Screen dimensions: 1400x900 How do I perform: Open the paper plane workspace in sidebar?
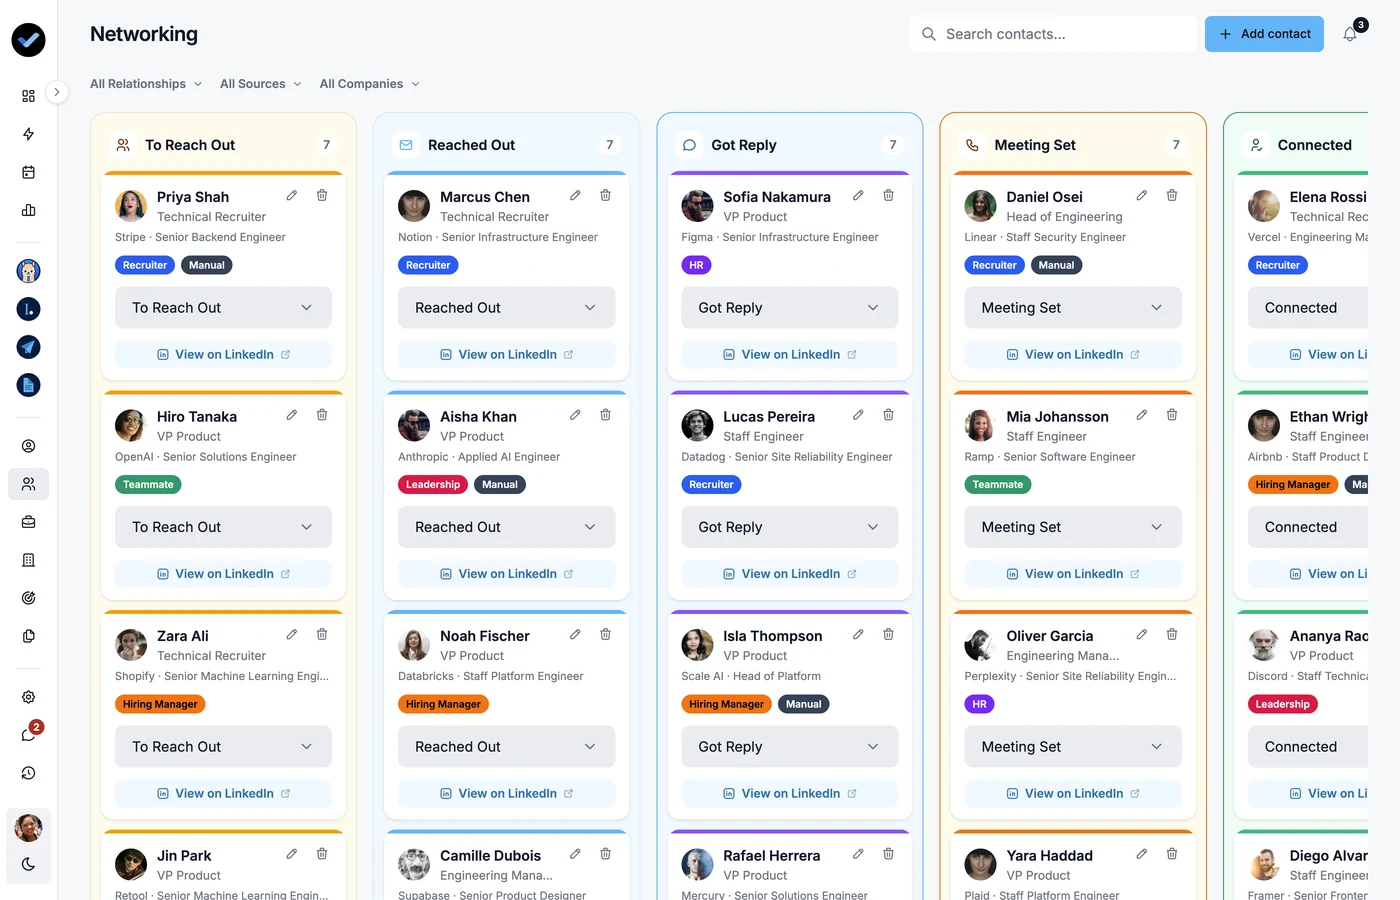[x=28, y=347]
